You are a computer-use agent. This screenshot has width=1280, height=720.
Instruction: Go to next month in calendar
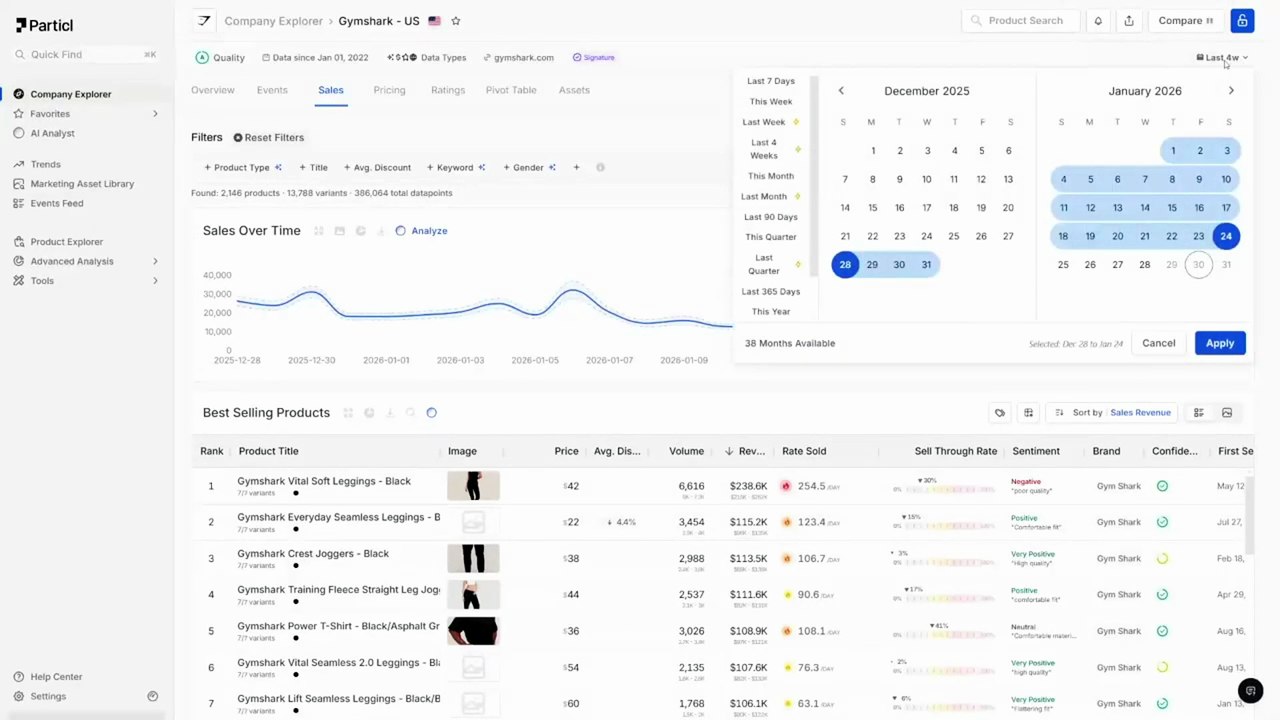point(1231,91)
